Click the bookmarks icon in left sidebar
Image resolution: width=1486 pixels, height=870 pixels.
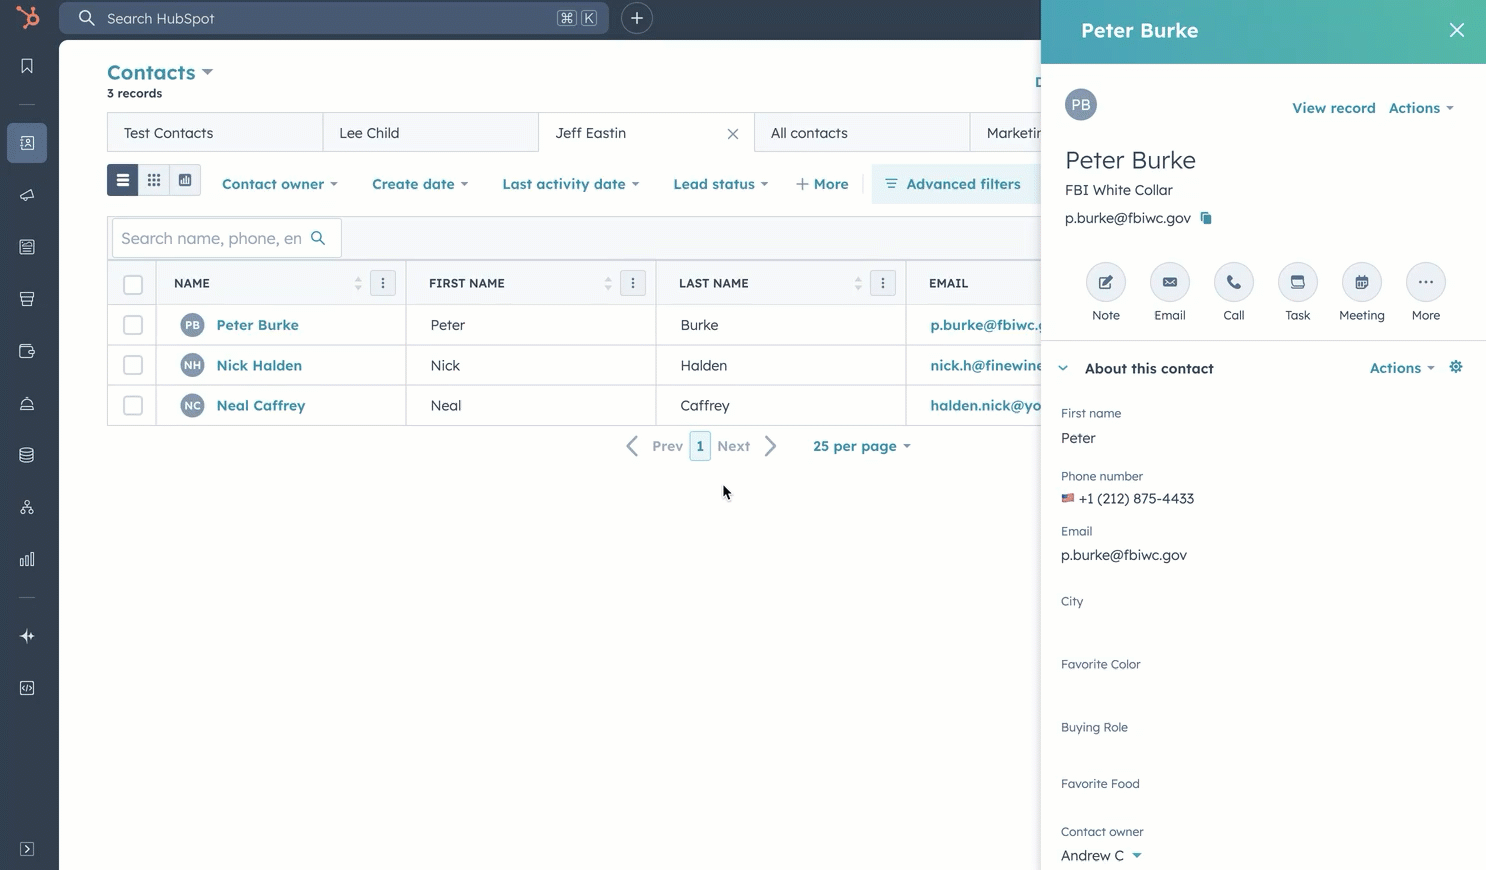coord(27,66)
